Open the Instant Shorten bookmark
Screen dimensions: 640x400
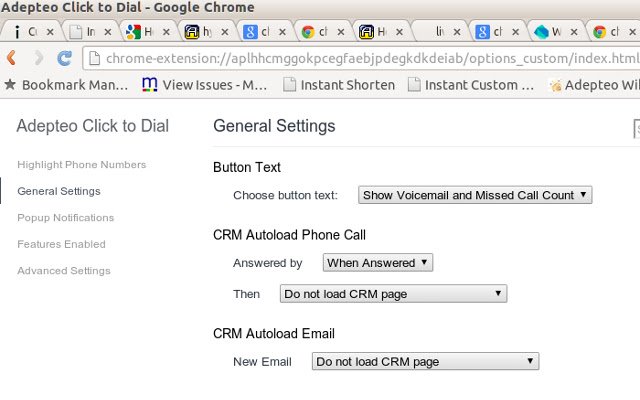click(x=339, y=85)
